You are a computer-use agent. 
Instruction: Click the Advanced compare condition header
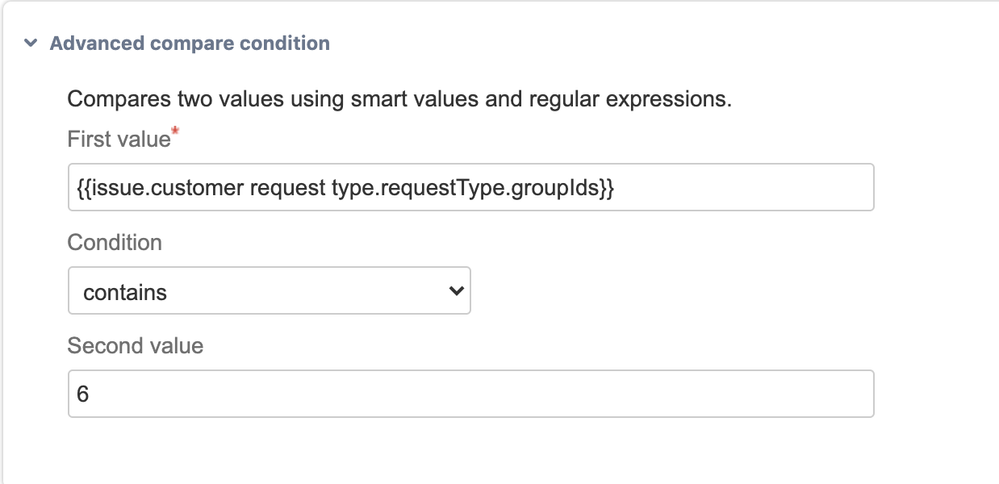pyautogui.click(x=189, y=44)
